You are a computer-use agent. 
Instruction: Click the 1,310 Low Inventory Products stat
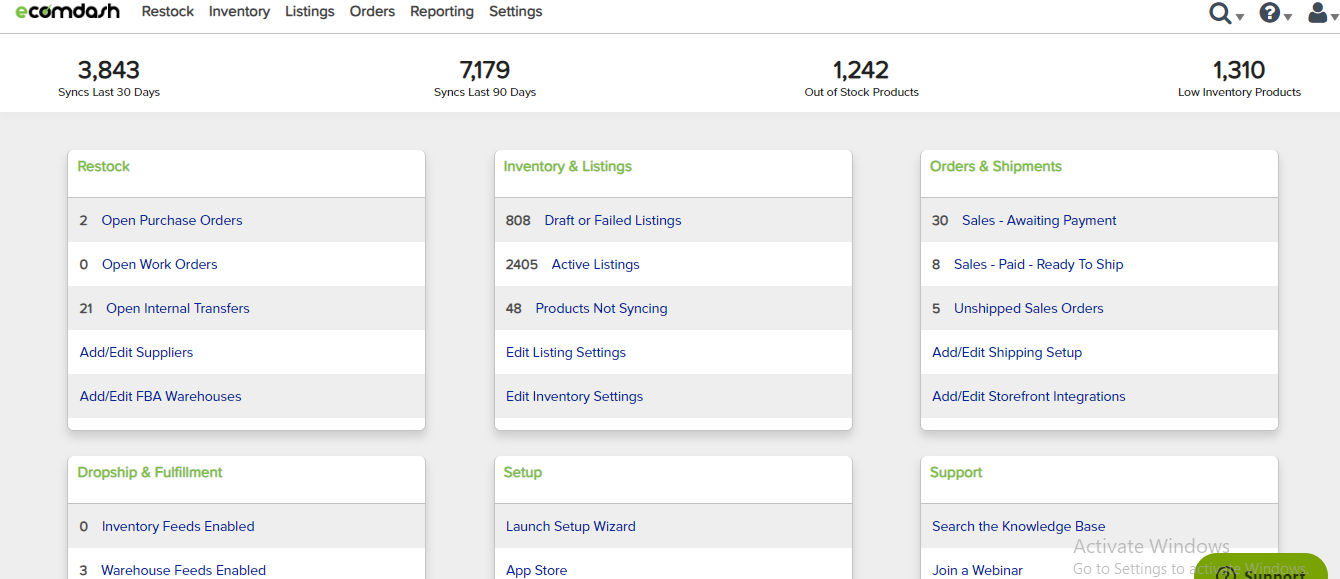(x=1239, y=77)
